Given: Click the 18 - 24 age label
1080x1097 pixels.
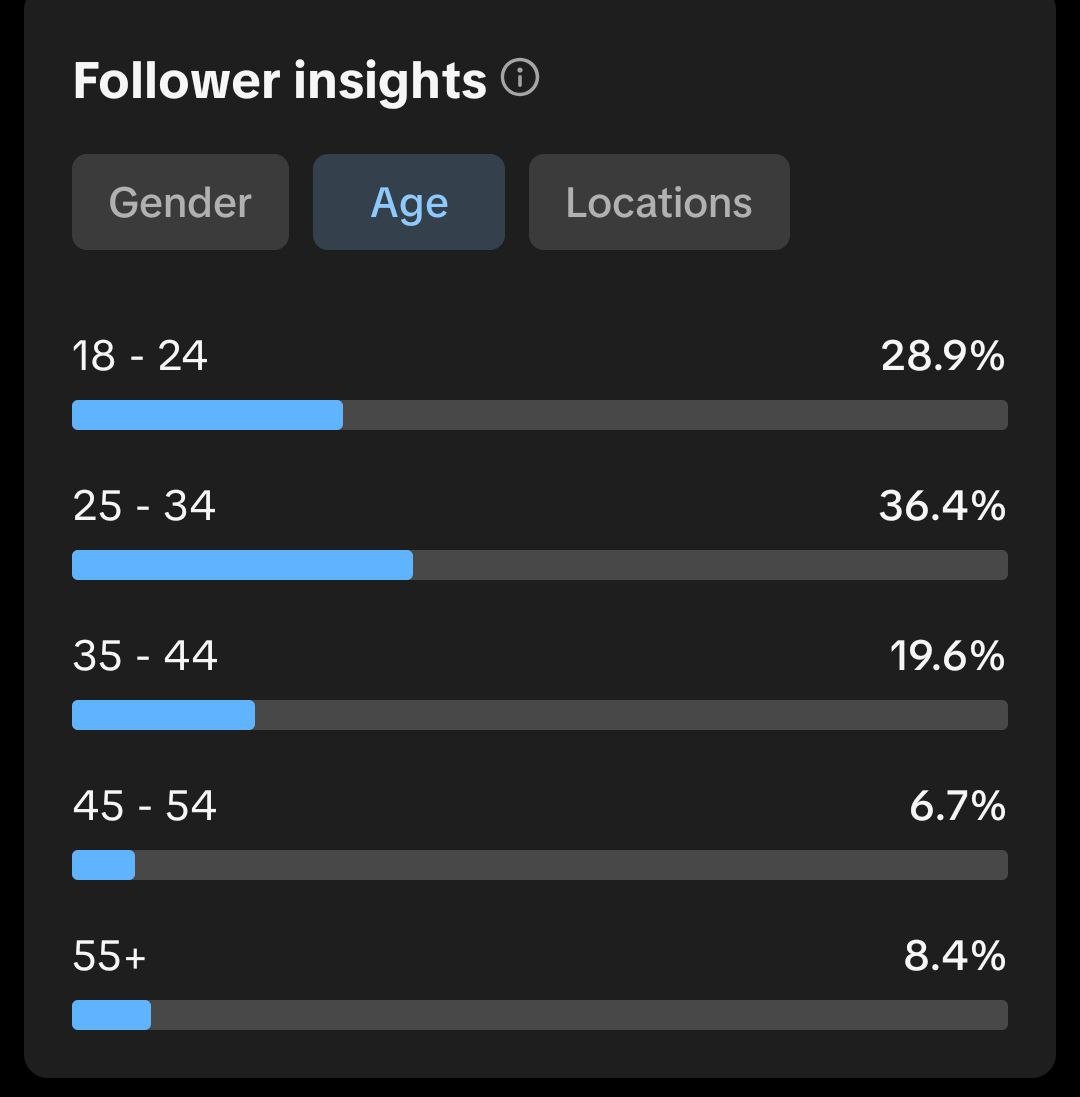Looking at the screenshot, I should (140, 356).
